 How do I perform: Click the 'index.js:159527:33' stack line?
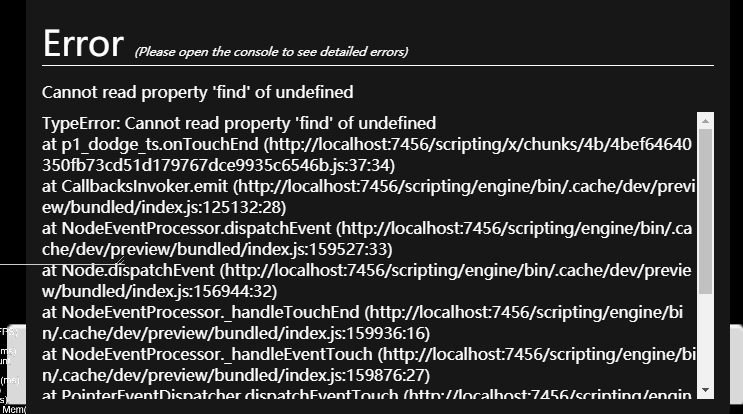pos(165,249)
